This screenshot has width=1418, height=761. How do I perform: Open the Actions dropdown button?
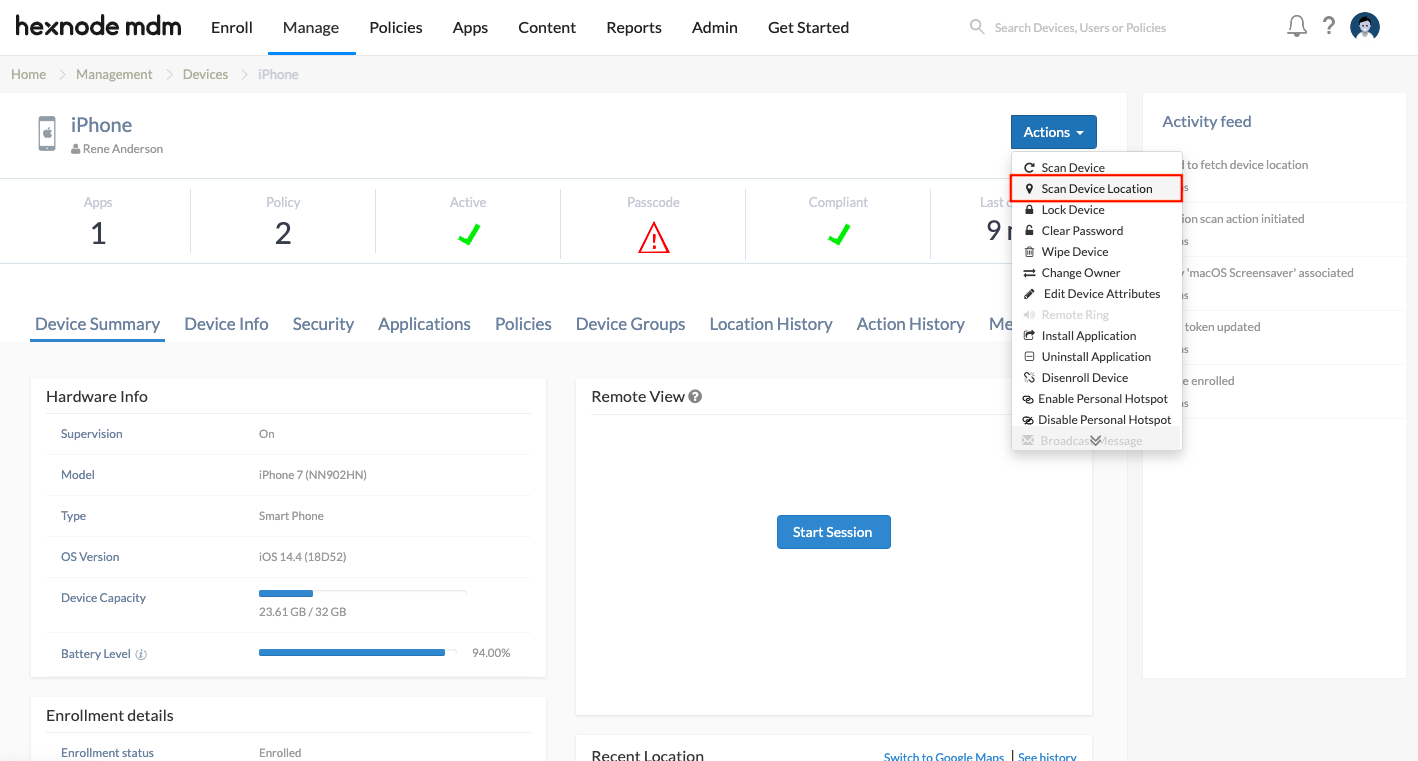[x=1053, y=132]
